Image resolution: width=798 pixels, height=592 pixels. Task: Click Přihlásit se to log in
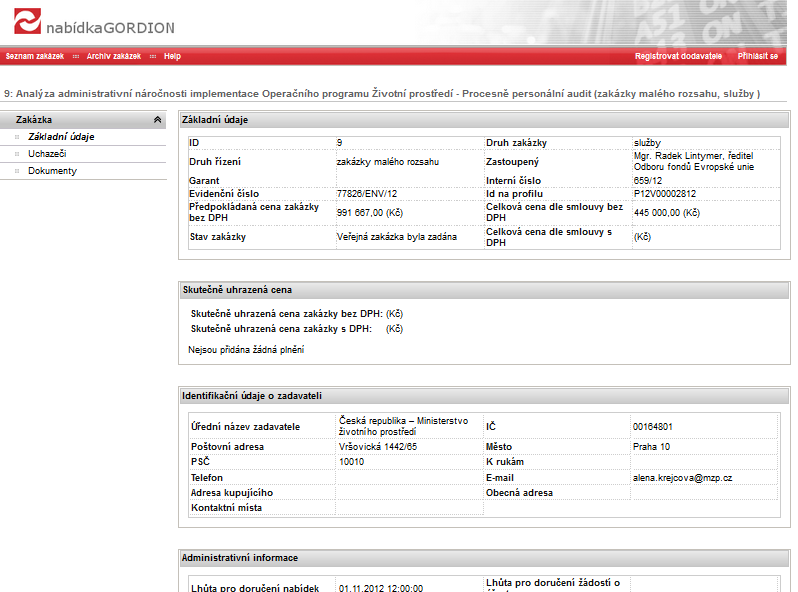click(x=758, y=56)
